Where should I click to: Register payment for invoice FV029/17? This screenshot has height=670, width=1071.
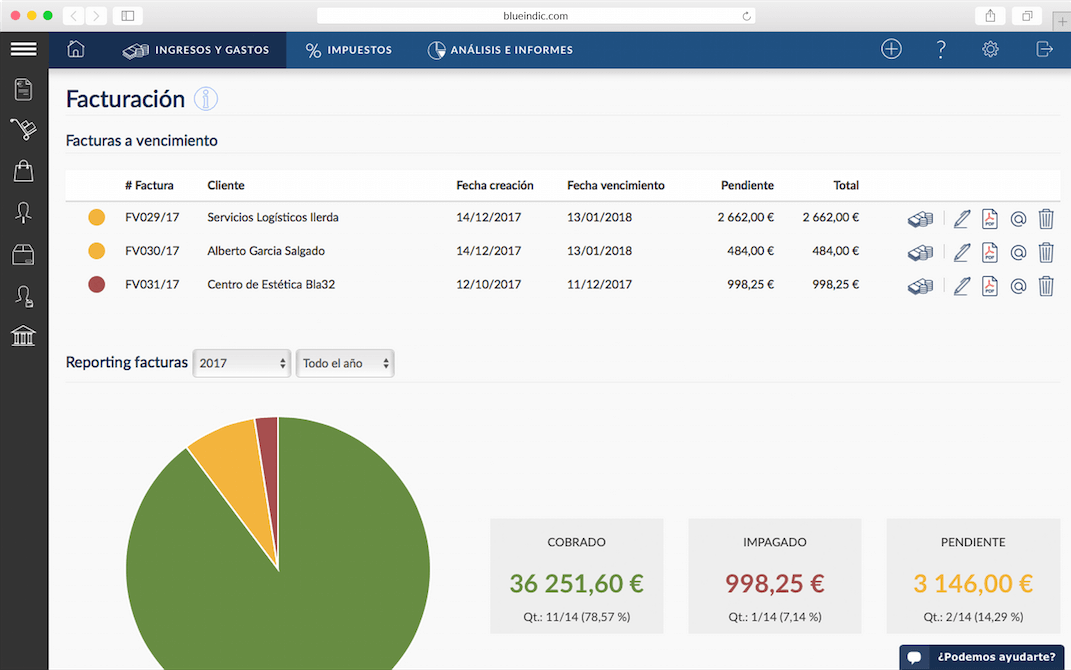pos(920,219)
